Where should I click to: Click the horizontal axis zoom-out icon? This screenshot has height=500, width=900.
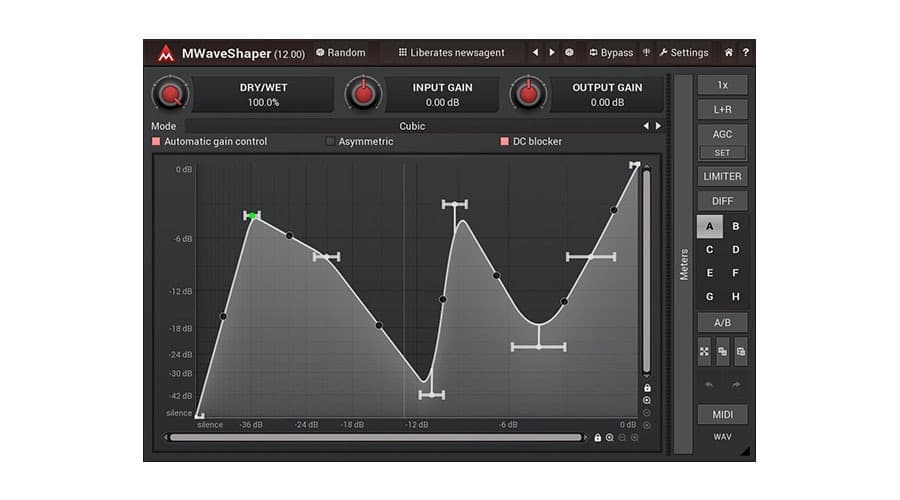click(622, 437)
